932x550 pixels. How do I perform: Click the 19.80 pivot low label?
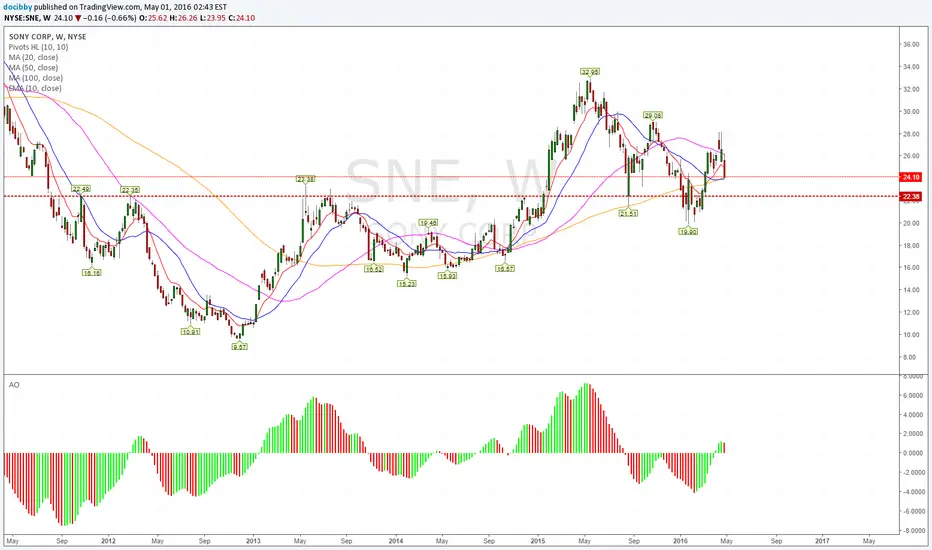(x=688, y=231)
